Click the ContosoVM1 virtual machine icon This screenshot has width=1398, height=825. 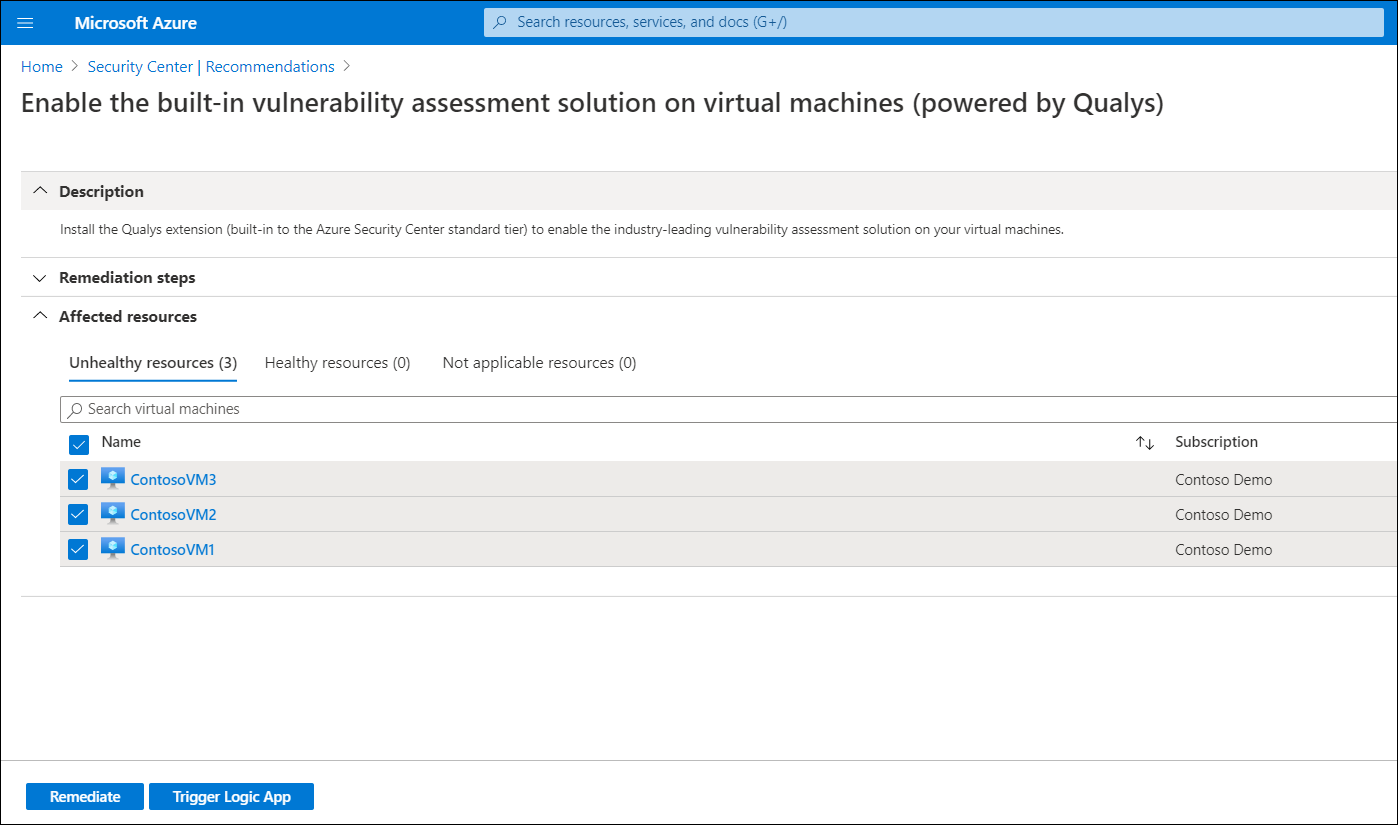point(113,549)
